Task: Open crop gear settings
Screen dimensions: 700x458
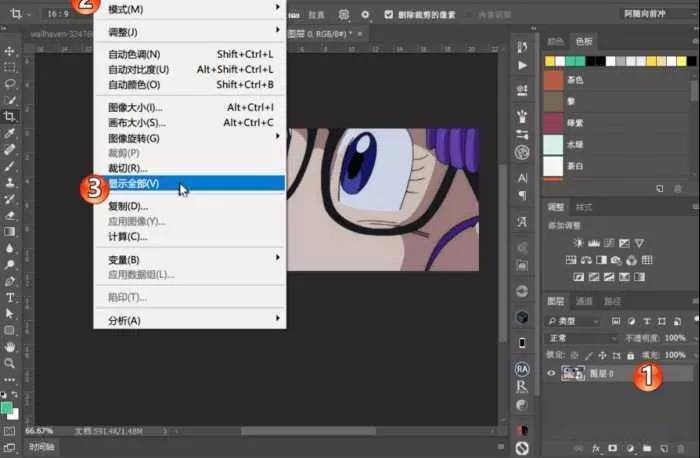Action: point(365,15)
